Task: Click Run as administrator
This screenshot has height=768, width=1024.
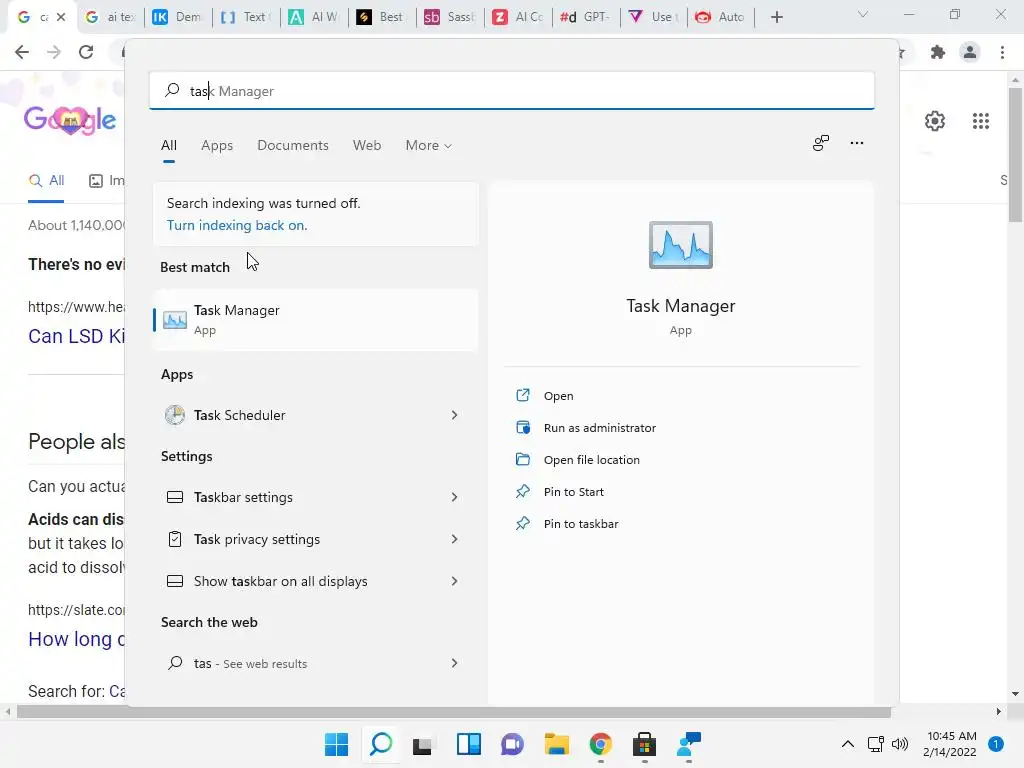Action: pos(600,428)
